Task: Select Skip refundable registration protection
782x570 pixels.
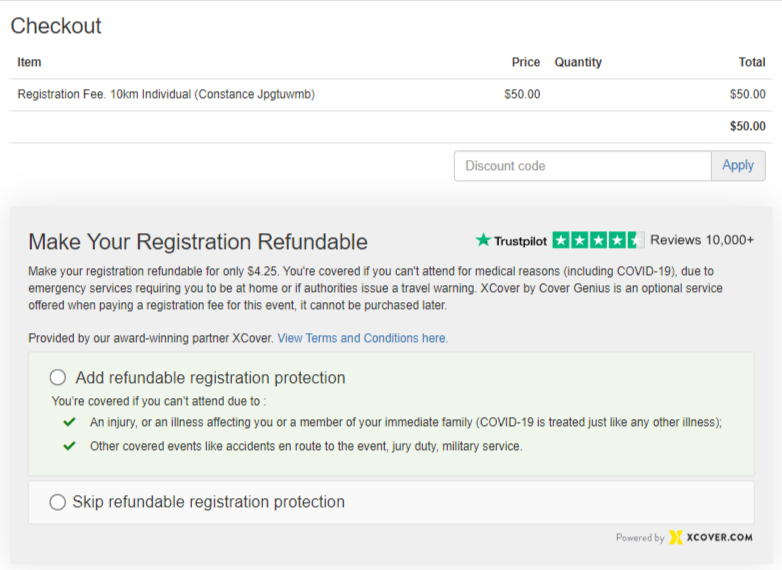Action: [58, 502]
